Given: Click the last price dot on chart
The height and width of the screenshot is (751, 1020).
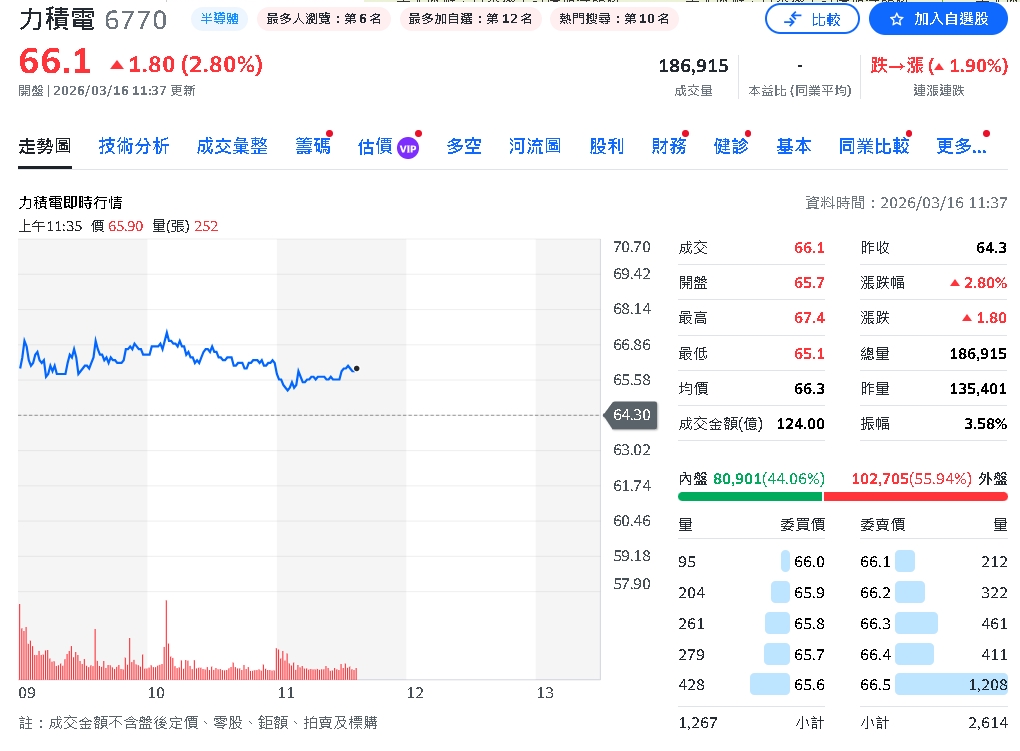Looking at the screenshot, I should coord(357,369).
